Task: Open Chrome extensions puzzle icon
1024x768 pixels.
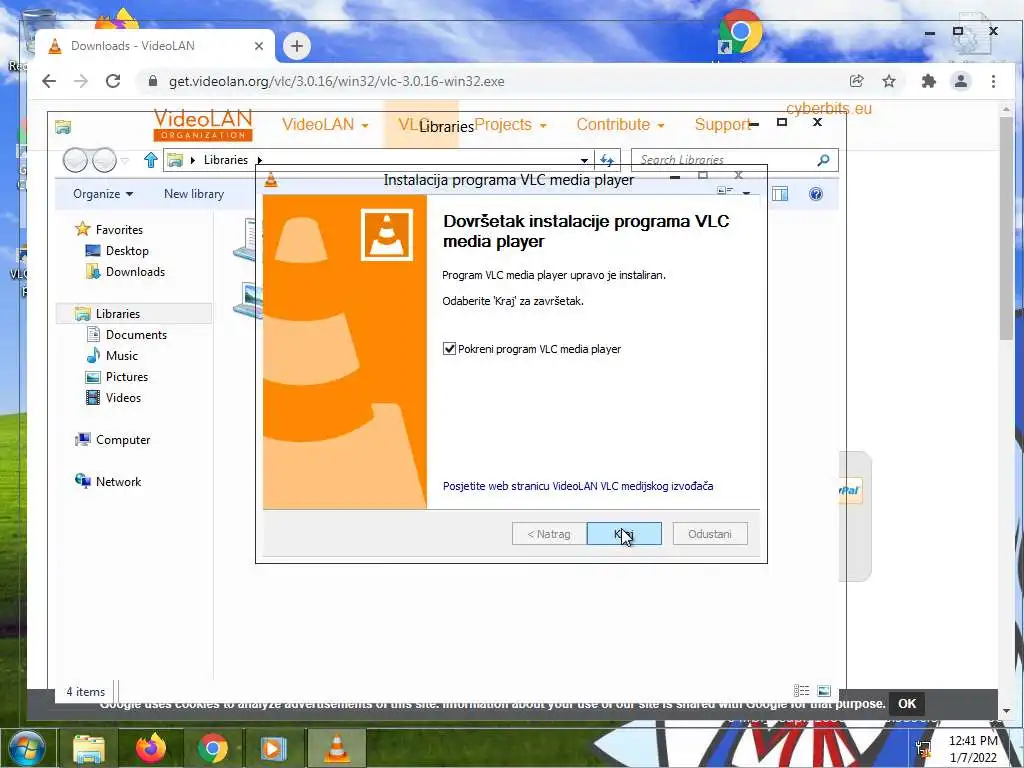Action: (x=929, y=81)
